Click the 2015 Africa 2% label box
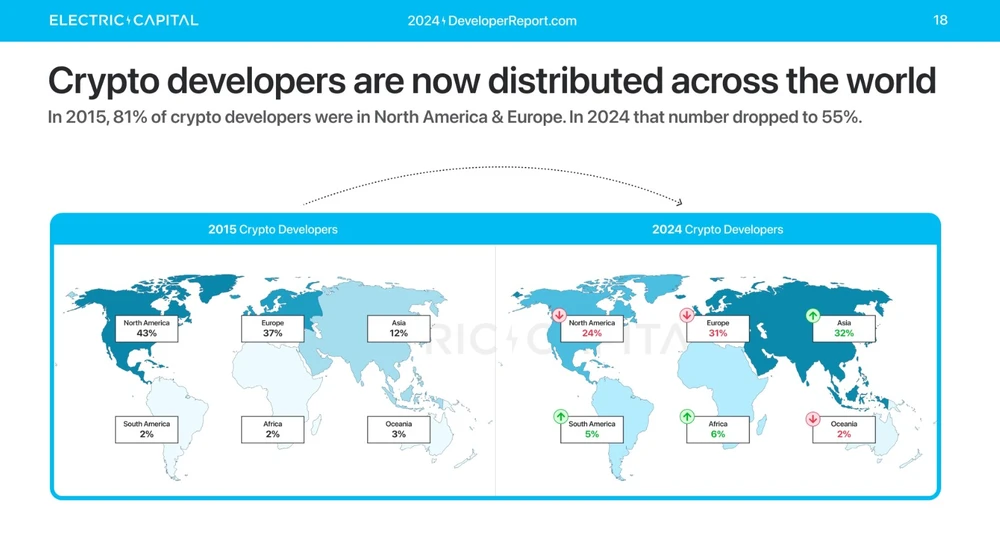This screenshot has width=1000, height=547. (x=273, y=429)
